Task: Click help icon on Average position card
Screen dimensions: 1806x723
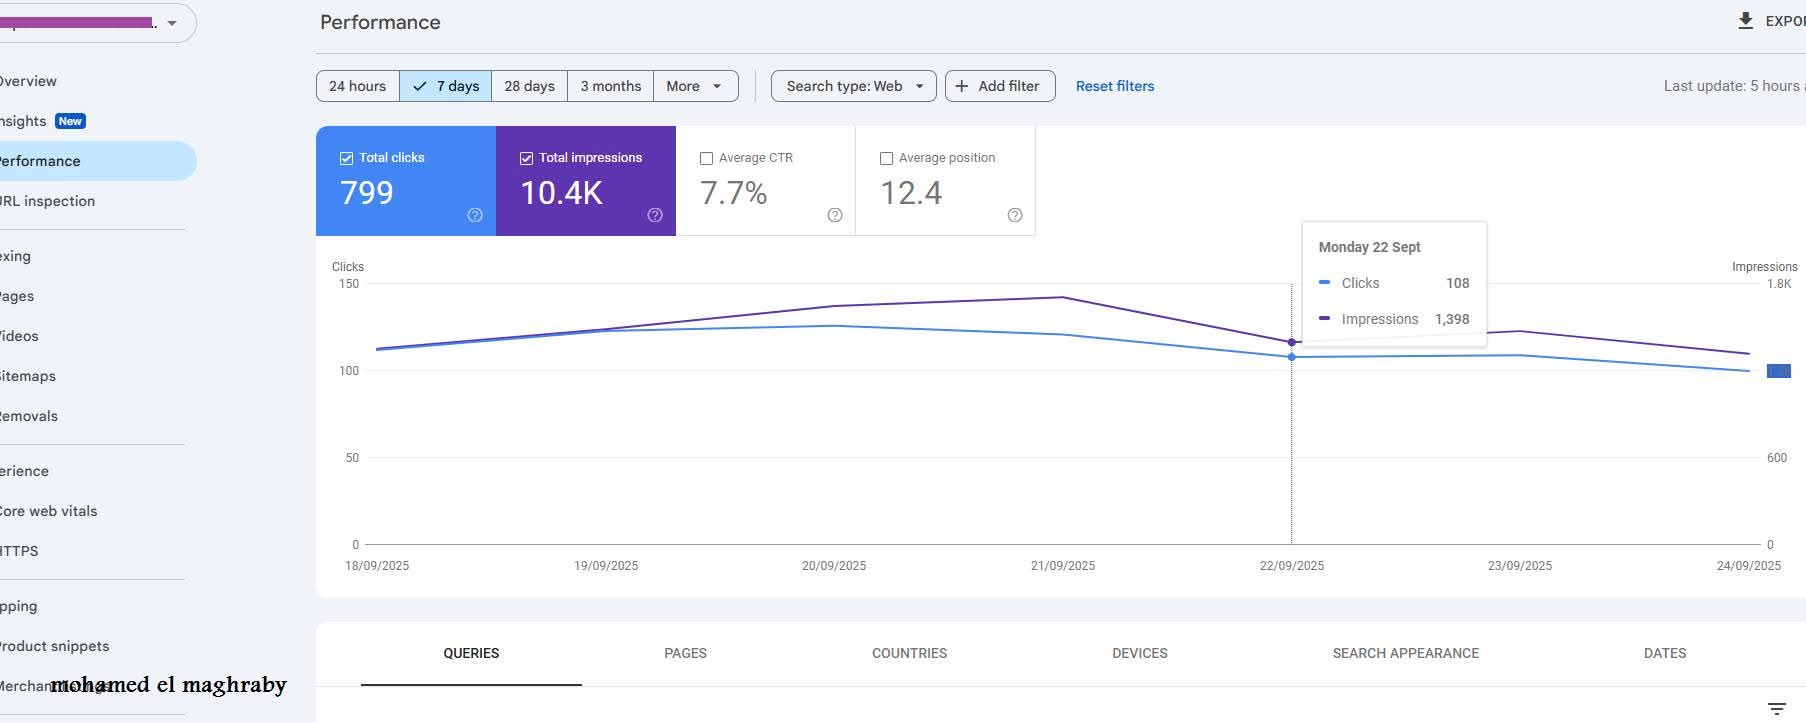Action: tap(1015, 215)
